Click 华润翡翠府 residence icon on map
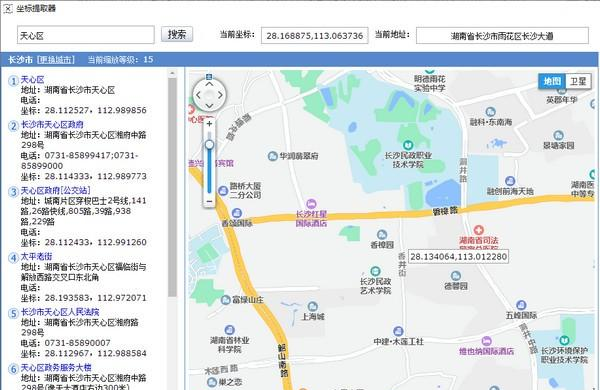 [x=272, y=156]
